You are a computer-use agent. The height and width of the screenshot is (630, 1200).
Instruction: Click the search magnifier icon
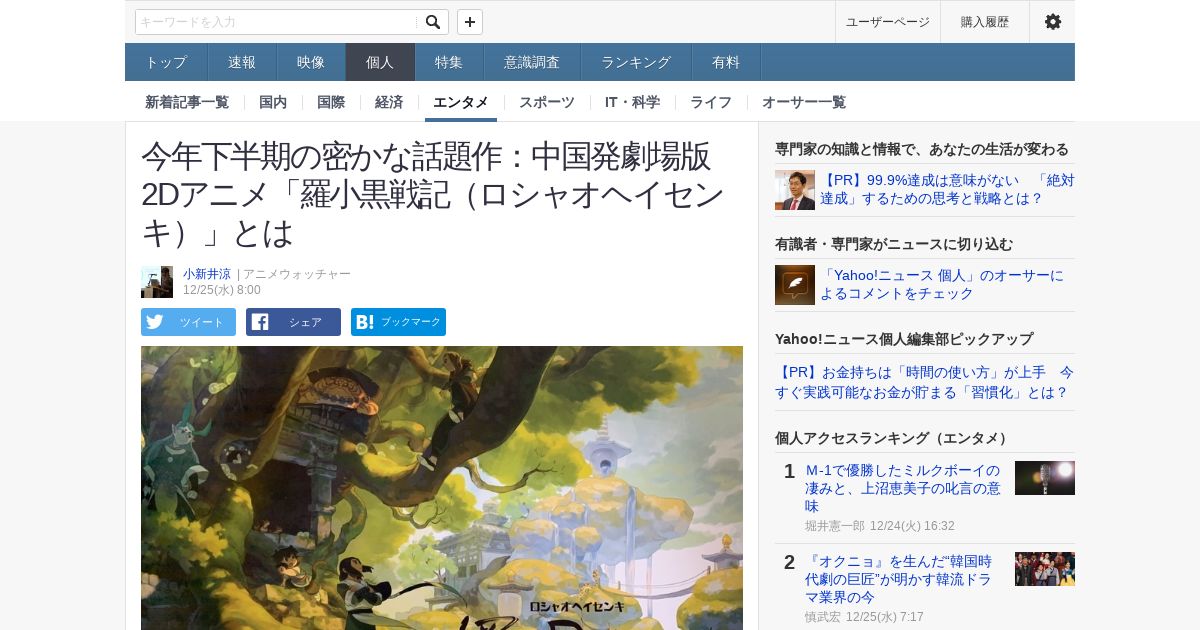tap(433, 22)
